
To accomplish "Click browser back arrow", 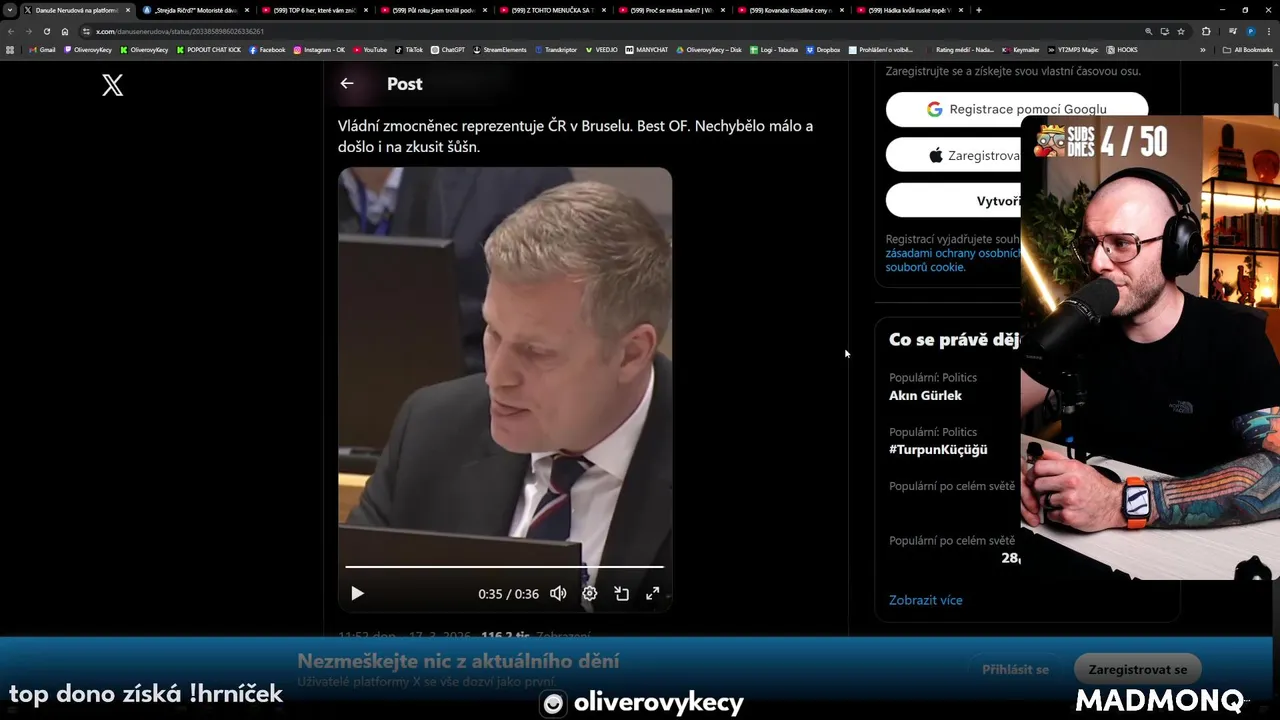I will 11,31.
